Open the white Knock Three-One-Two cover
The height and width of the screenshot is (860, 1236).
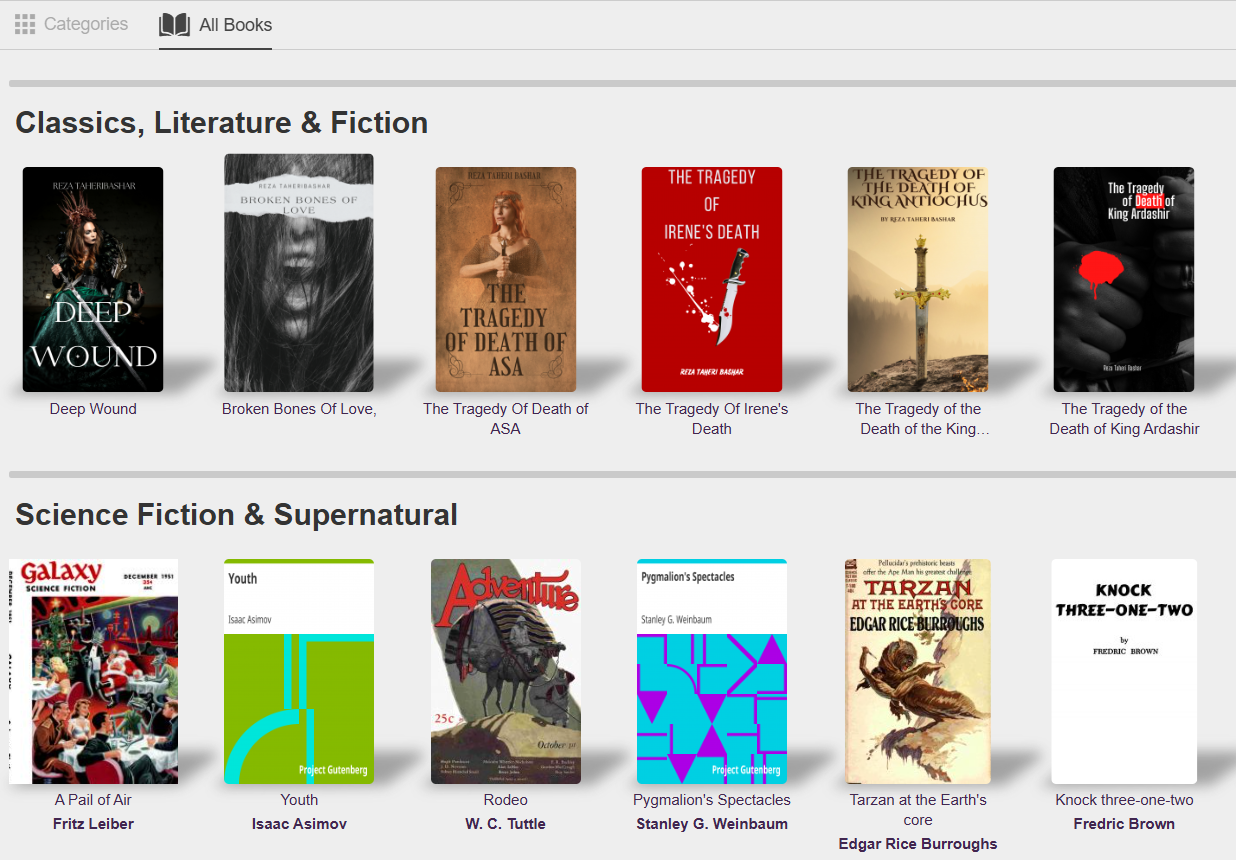pos(1124,671)
